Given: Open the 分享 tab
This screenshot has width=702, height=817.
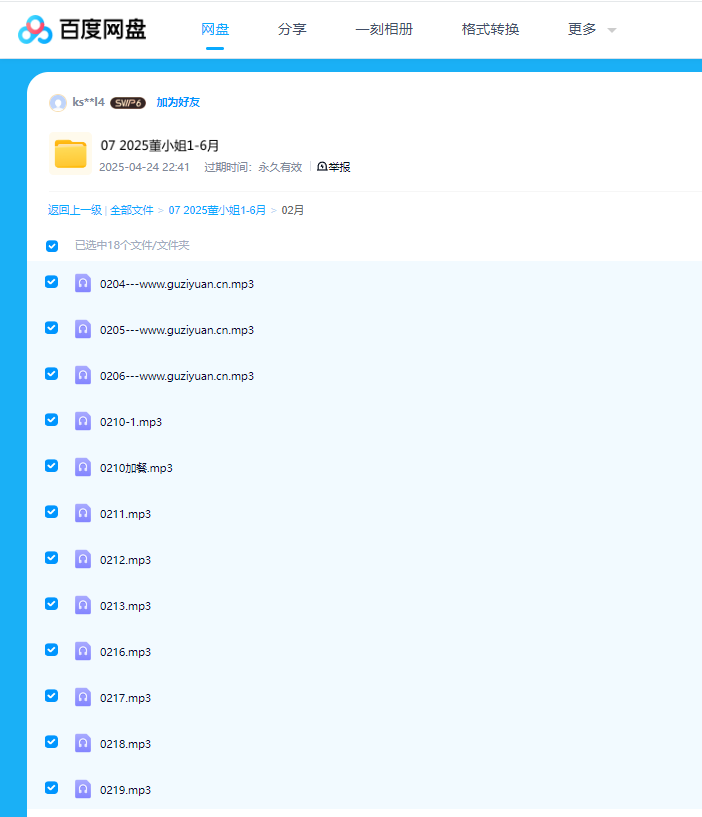Looking at the screenshot, I should pos(292,30).
